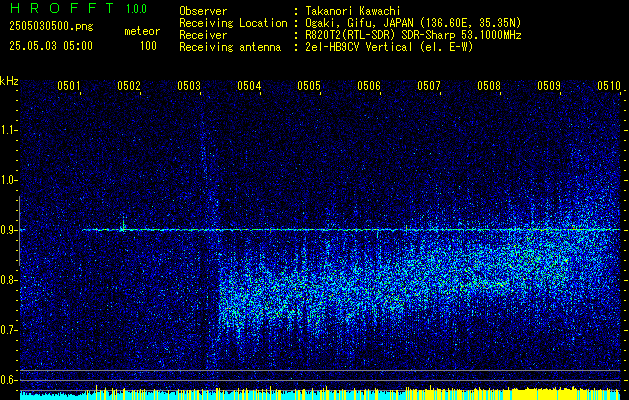Image resolution: width=629 pixels, height=400 pixels.
Task: Click the 0509 time axis marker
Action: [x=549, y=85]
